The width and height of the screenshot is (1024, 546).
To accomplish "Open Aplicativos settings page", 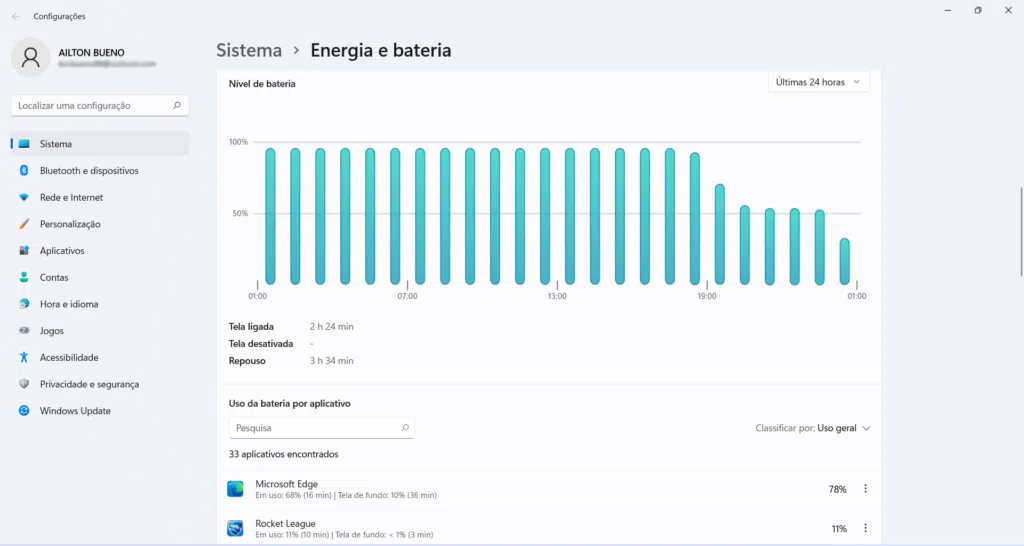I will (62, 251).
